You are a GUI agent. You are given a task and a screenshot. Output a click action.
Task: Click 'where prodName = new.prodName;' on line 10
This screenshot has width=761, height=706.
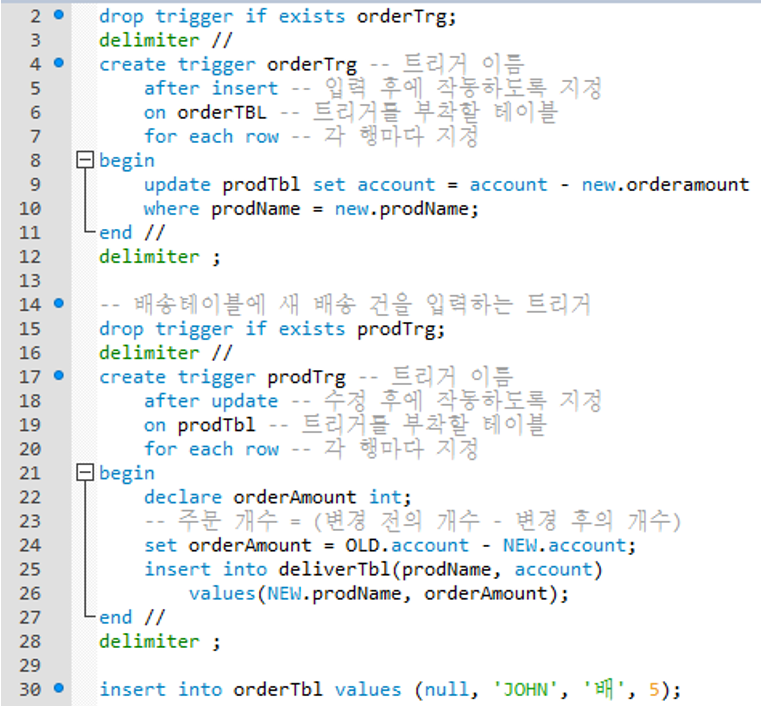click(312, 210)
